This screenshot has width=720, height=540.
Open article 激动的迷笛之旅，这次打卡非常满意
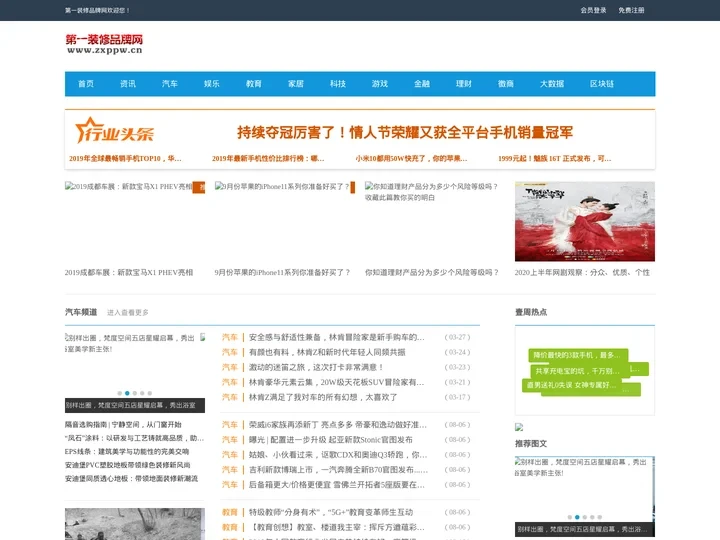pyautogui.click(x=316, y=367)
